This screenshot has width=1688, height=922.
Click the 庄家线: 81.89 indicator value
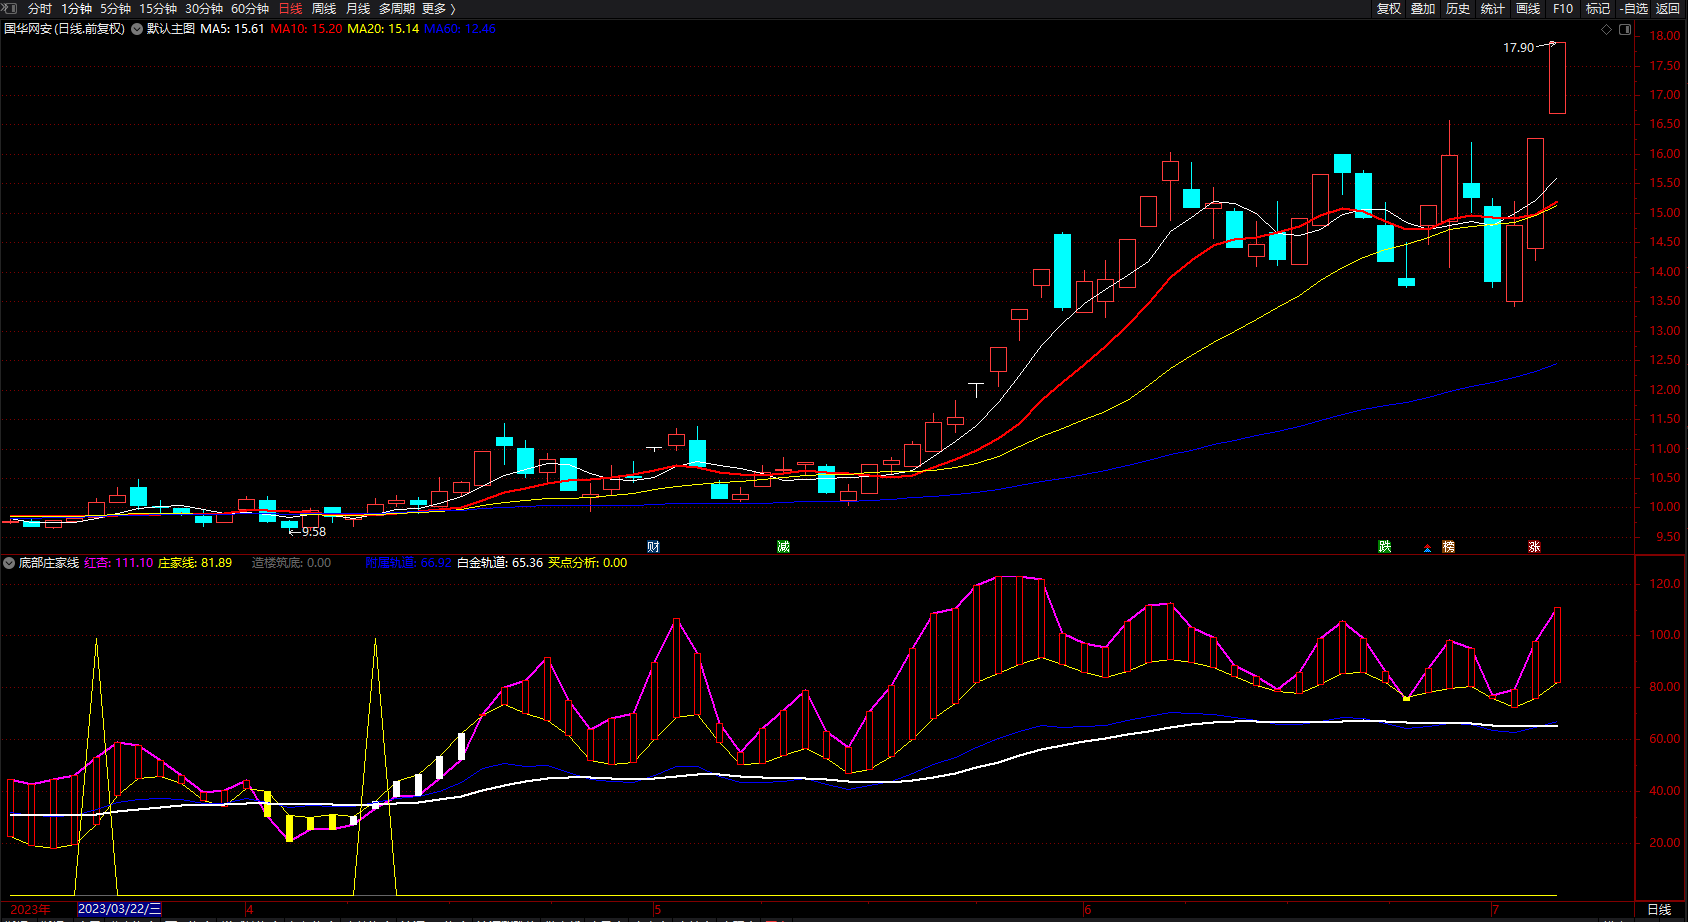pos(195,563)
